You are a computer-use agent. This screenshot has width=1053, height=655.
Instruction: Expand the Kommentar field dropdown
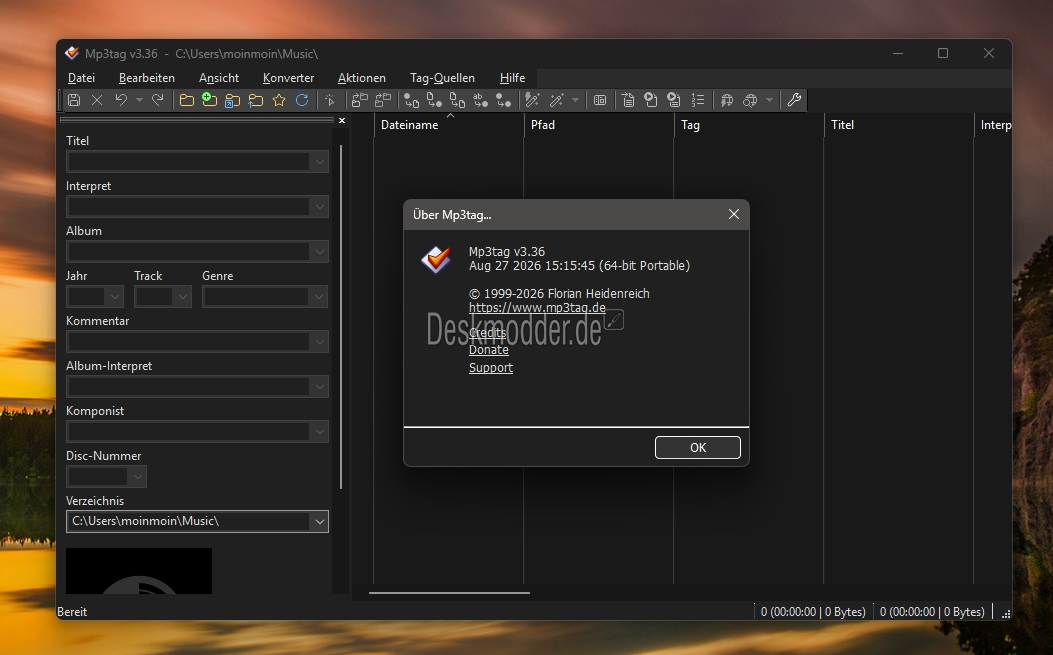pos(319,342)
